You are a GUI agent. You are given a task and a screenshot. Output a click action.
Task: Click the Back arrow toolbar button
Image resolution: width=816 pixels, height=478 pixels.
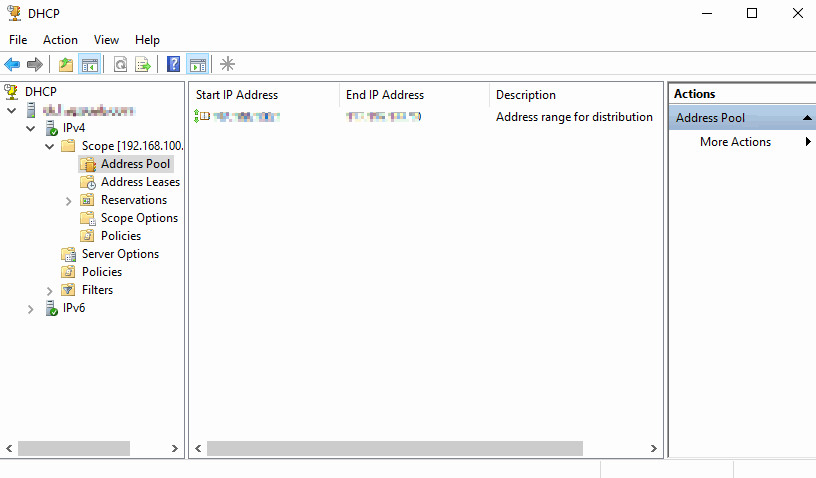point(12,65)
